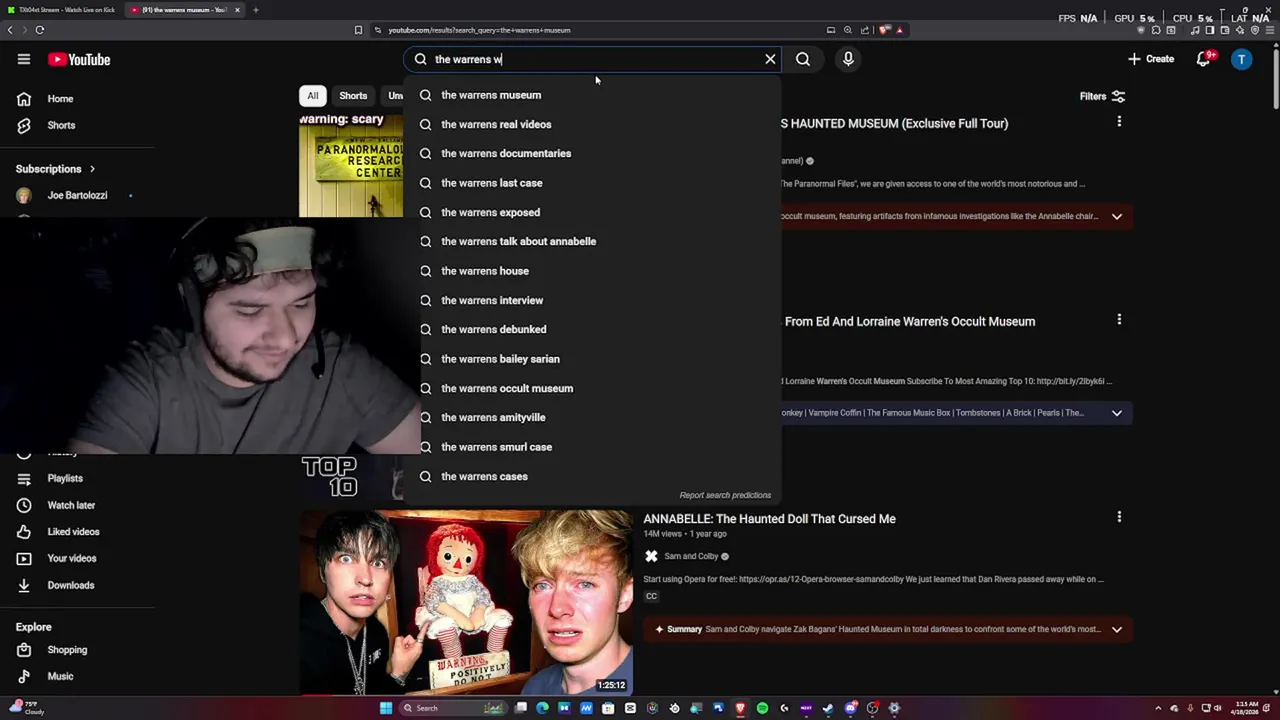
Task: Select the All filter chip
Action: point(313,96)
